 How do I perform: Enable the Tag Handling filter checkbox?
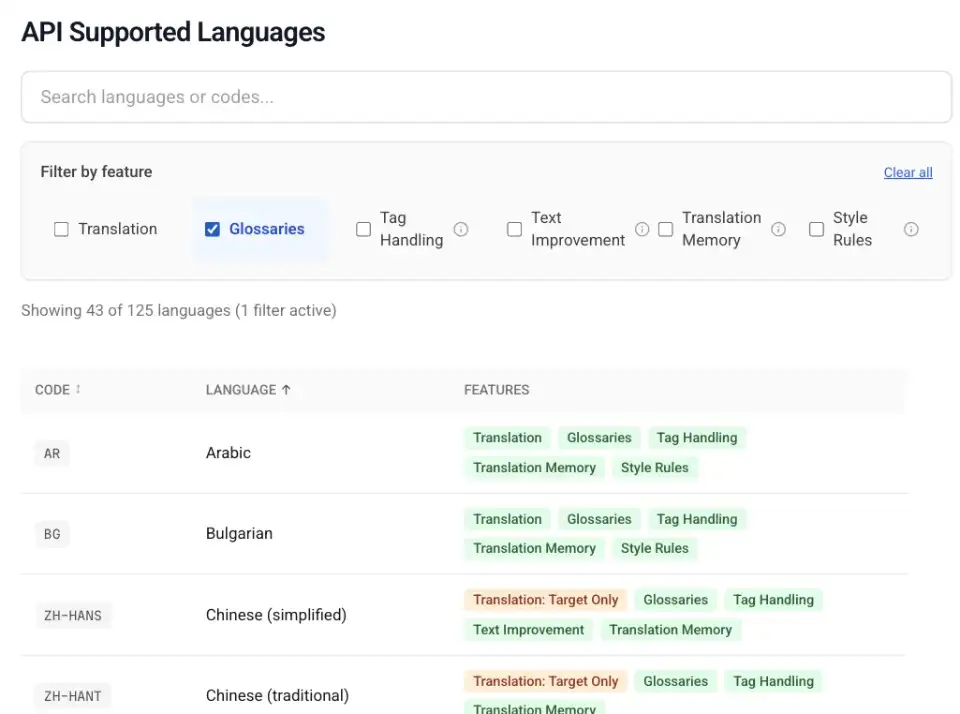coord(364,229)
